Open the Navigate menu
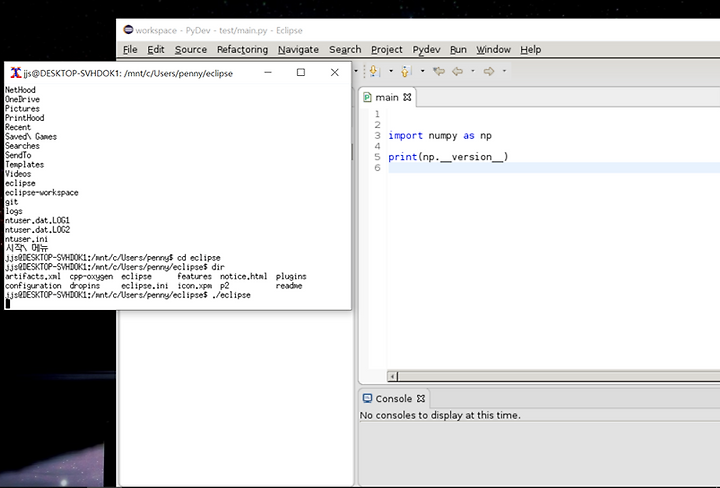 (298, 50)
